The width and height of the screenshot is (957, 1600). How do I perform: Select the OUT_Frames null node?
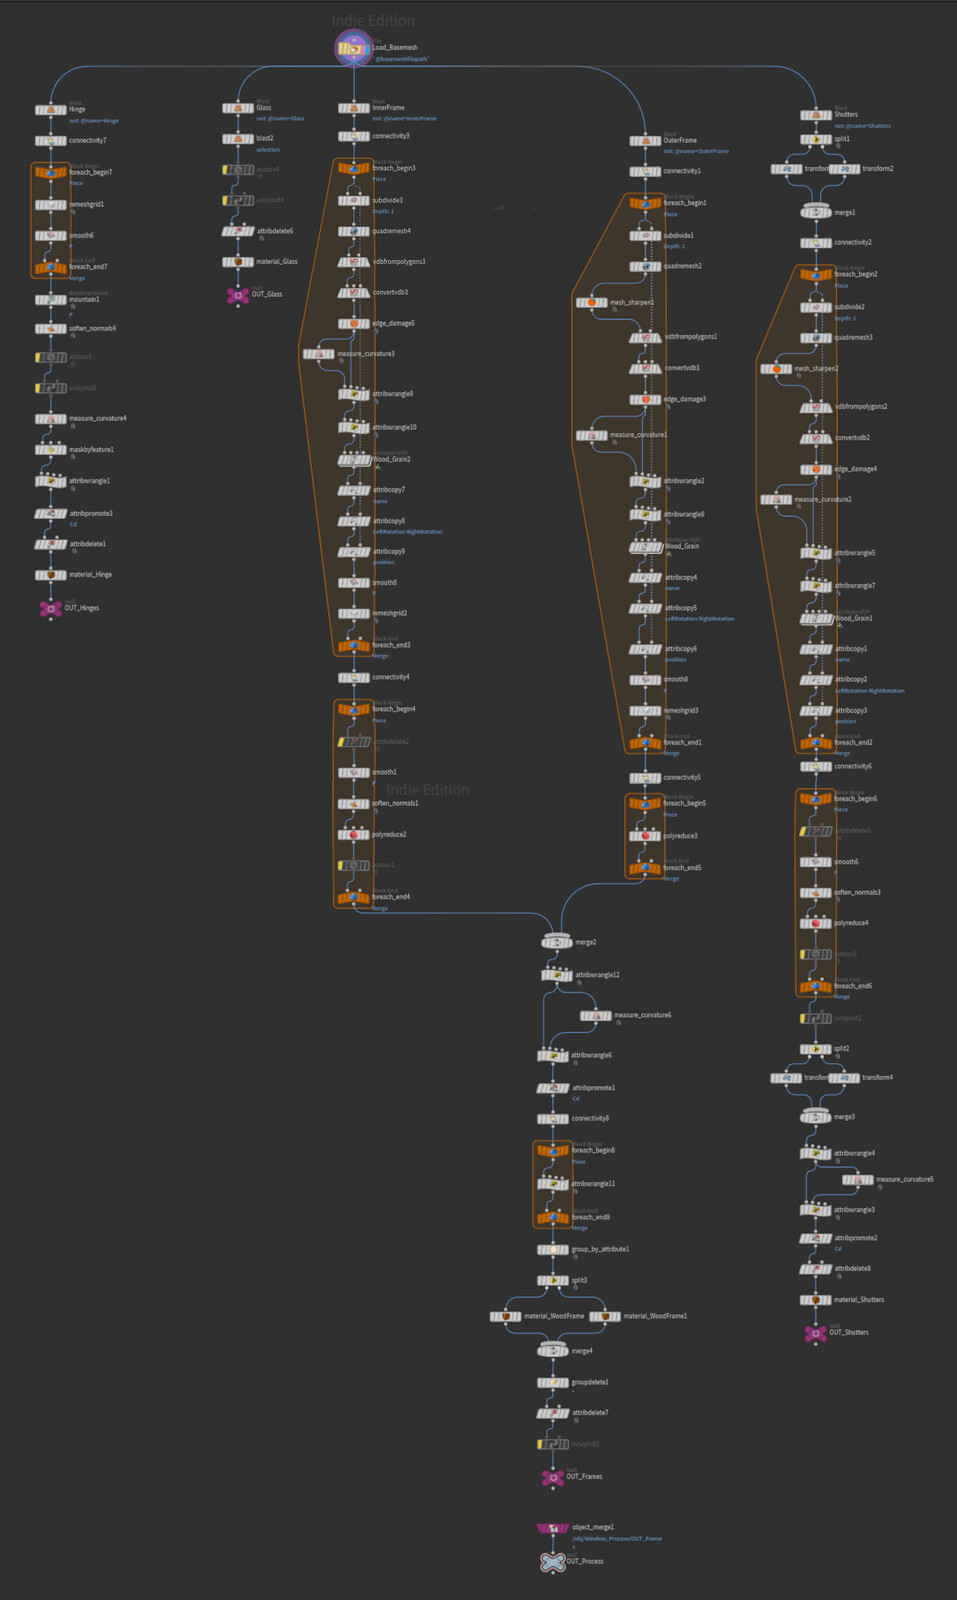coord(552,1477)
